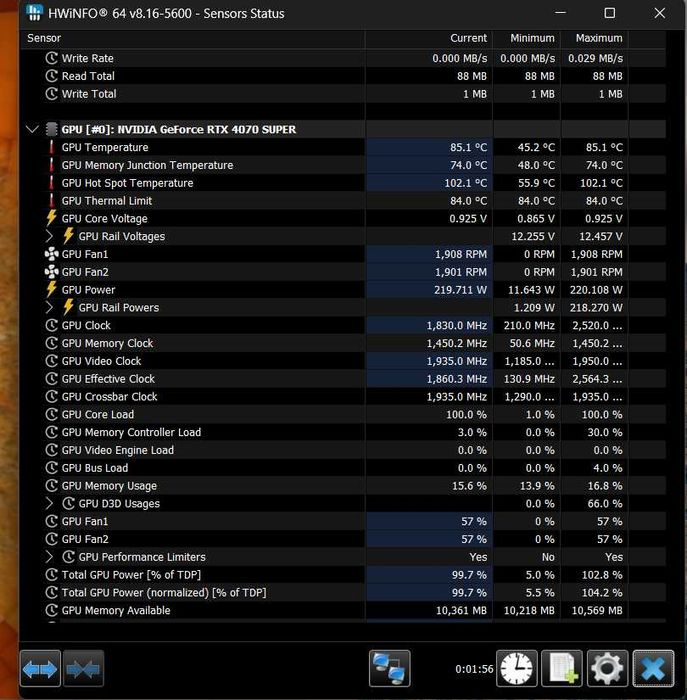Open sensor settings gear icon
This screenshot has height=700, width=687.
pos(608,669)
